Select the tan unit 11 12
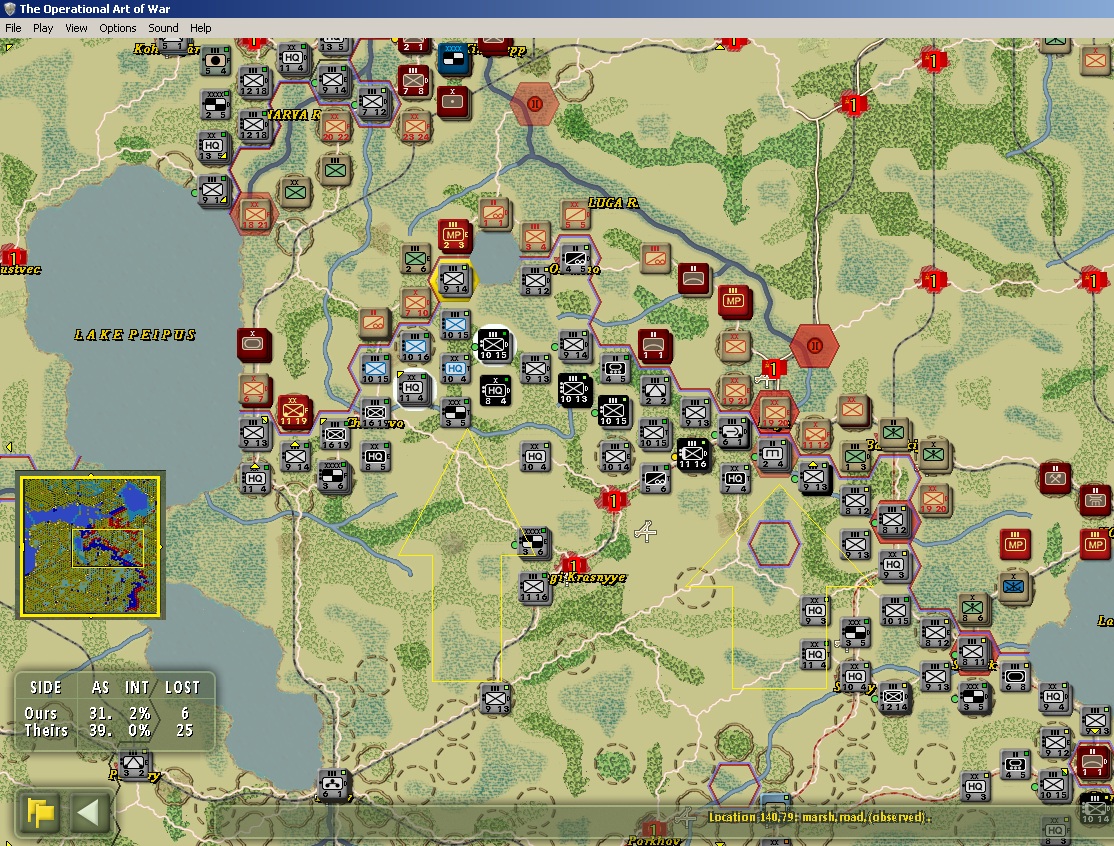 pos(816,435)
